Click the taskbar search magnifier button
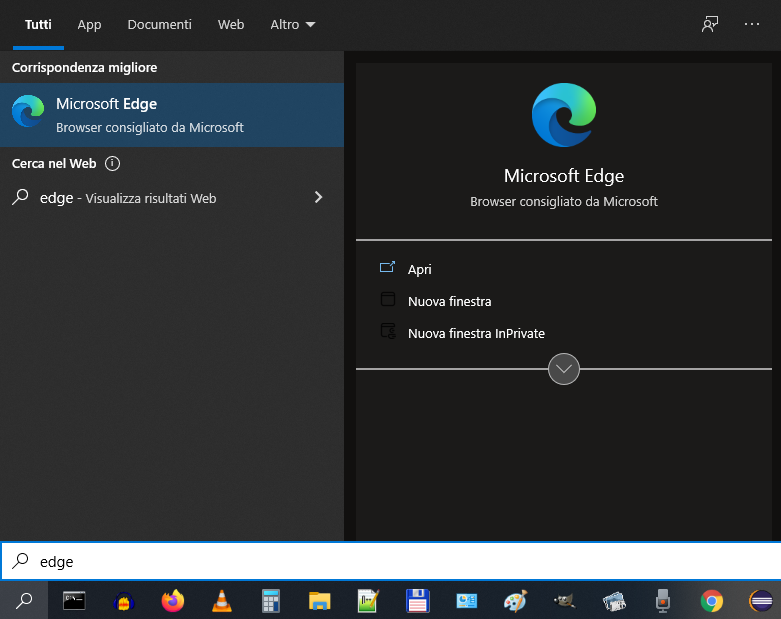Viewport: 781px width, 619px height. pos(24,601)
